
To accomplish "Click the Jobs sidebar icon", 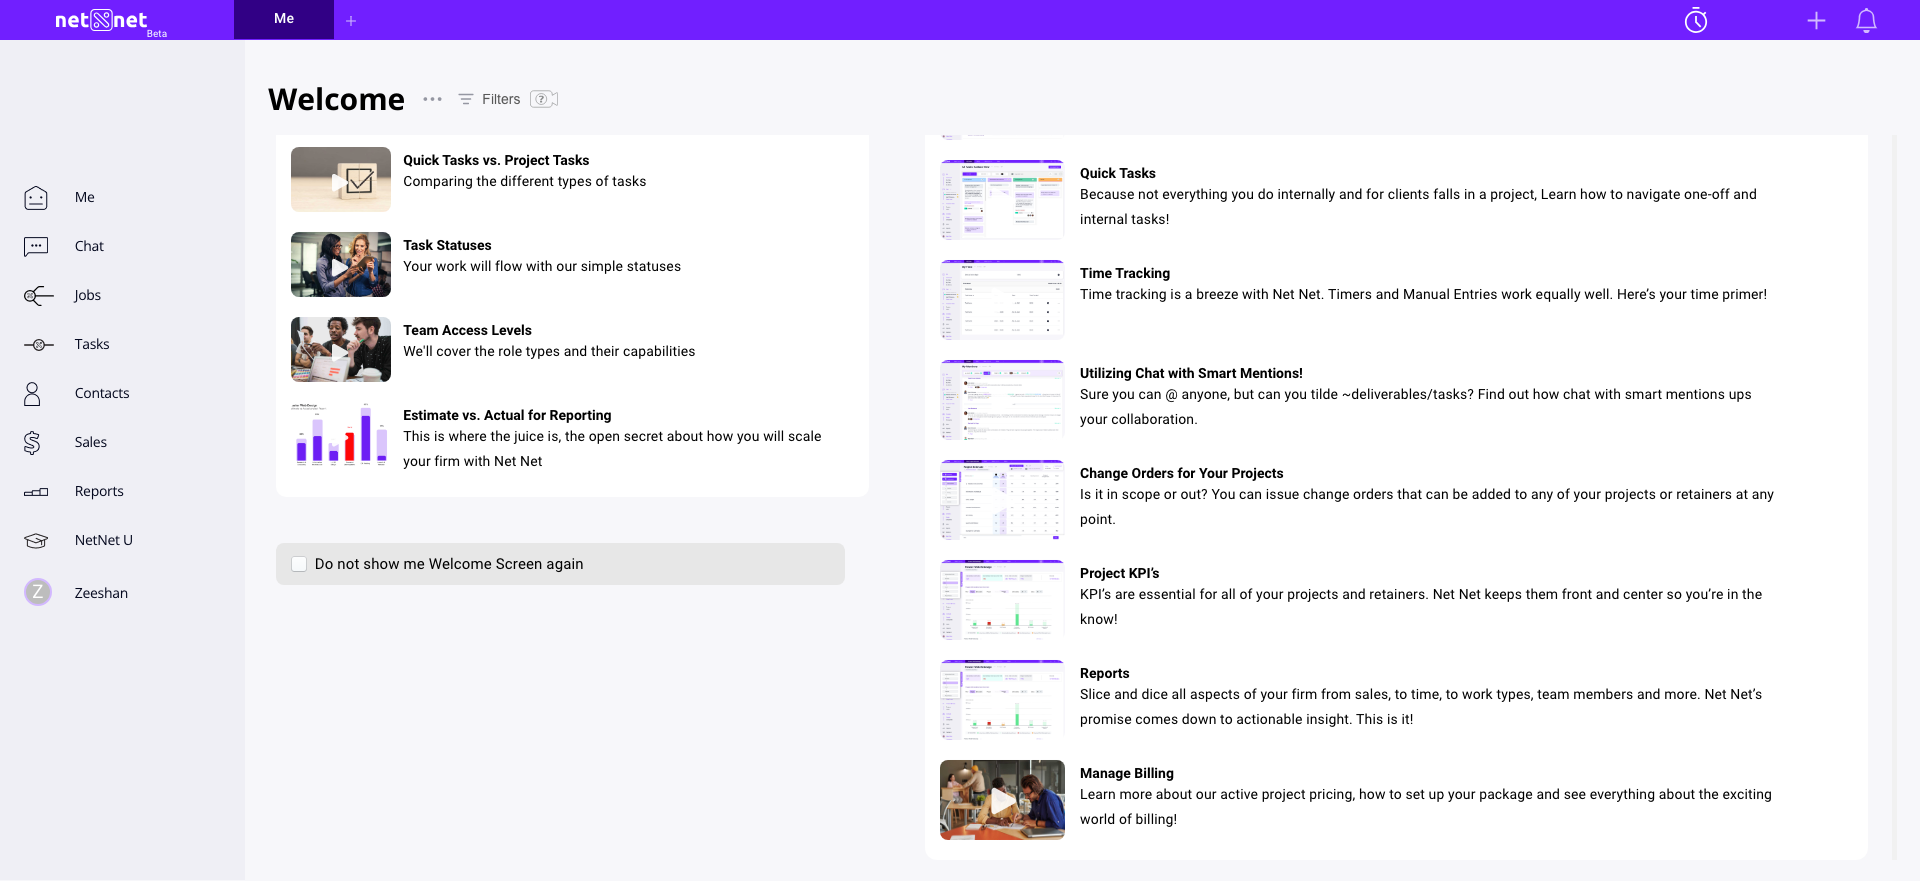I will point(38,296).
